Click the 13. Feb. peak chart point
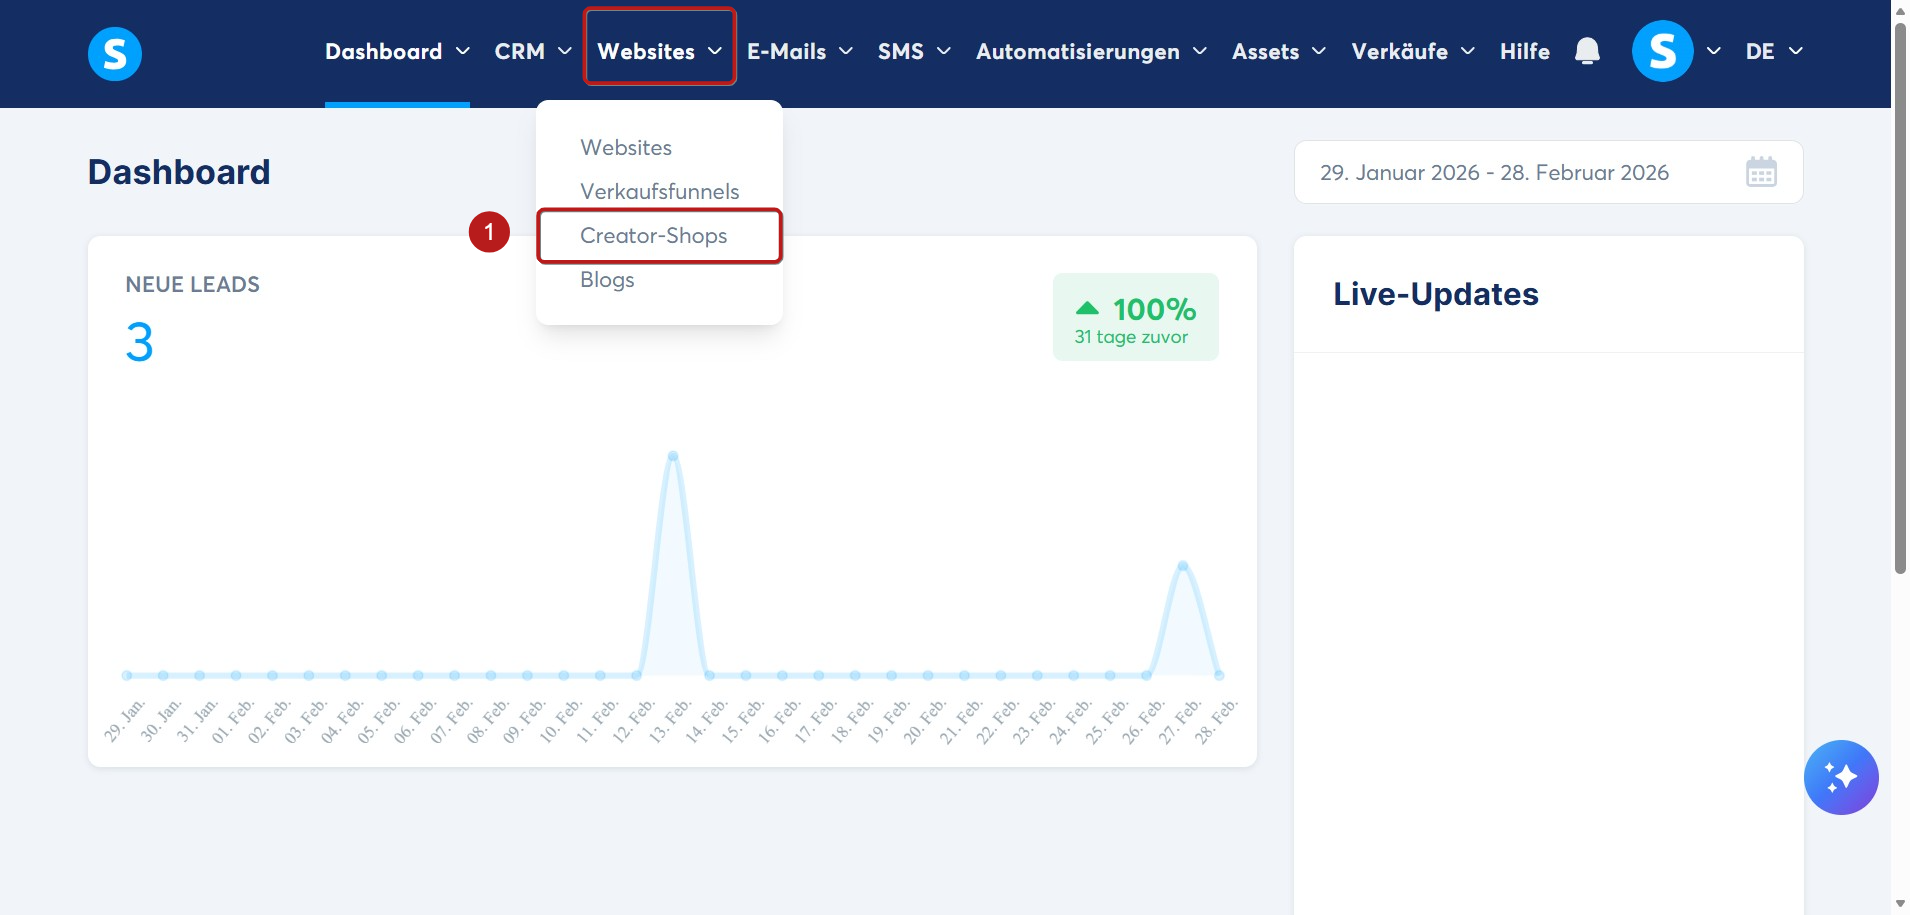The image size is (1910, 915). (673, 456)
